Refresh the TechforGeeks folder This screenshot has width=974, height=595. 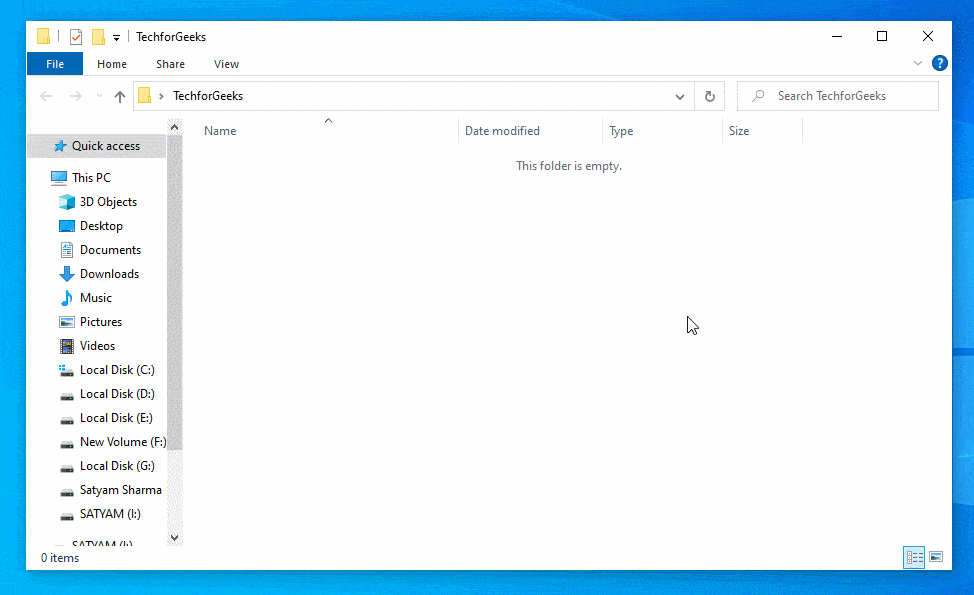pyautogui.click(x=709, y=96)
